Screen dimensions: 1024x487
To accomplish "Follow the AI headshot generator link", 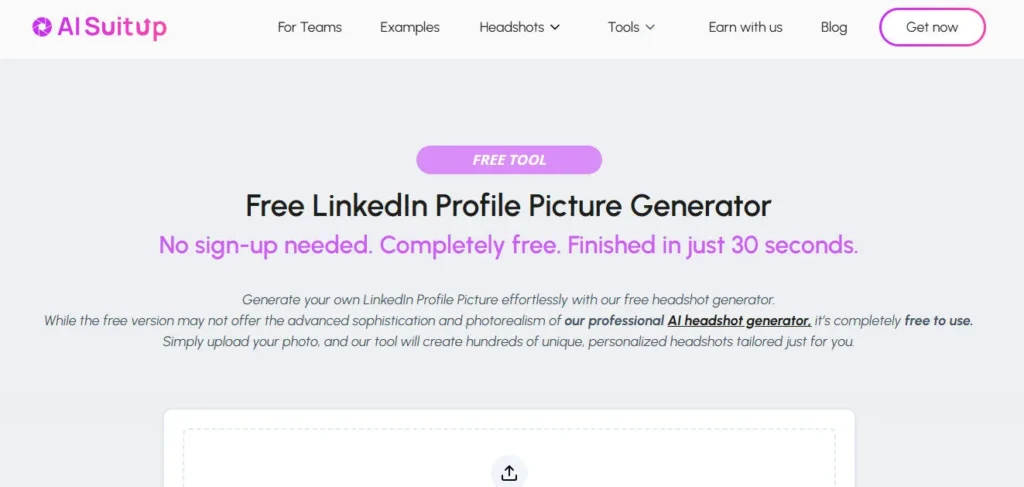I will click(739, 321).
